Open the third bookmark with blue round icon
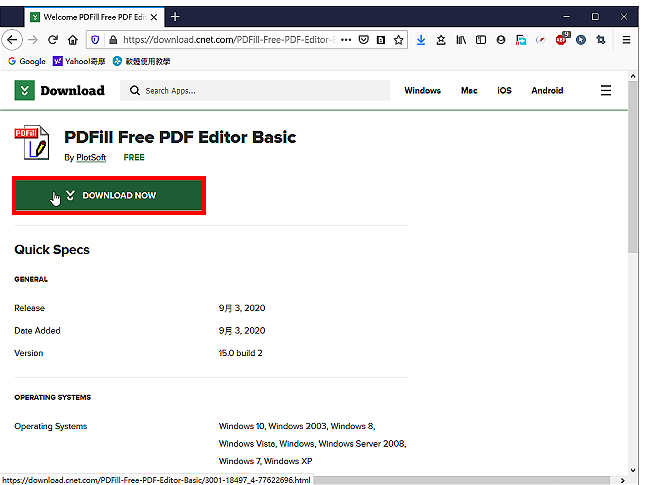 point(142,61)
